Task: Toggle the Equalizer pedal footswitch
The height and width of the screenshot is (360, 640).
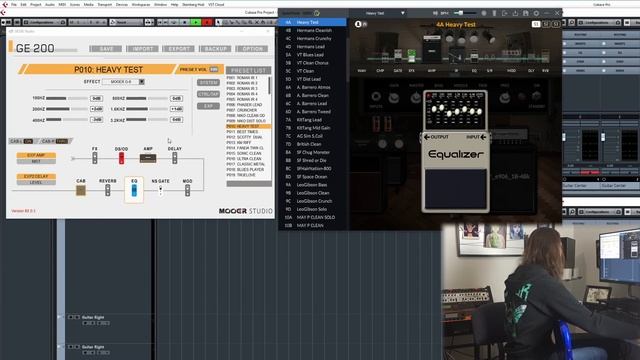Action: click(x=456, y=189)
